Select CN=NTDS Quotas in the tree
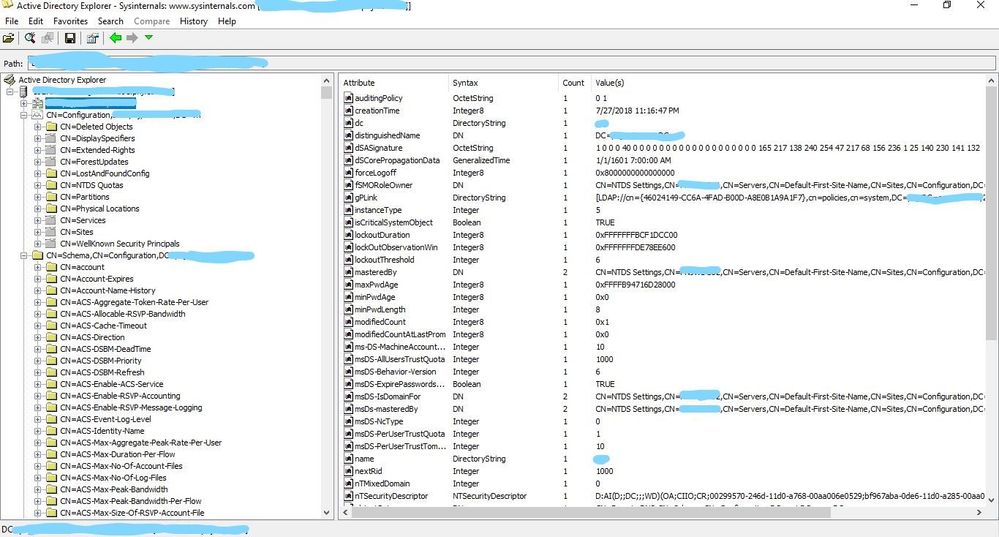The image size is (999, 537). click(x=92, y=185)
